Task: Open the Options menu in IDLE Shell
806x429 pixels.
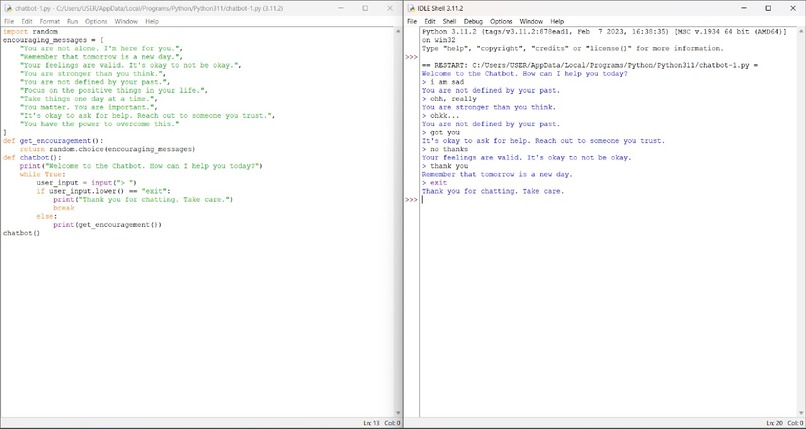Action: pyautogui.click(x=501, y=22)
